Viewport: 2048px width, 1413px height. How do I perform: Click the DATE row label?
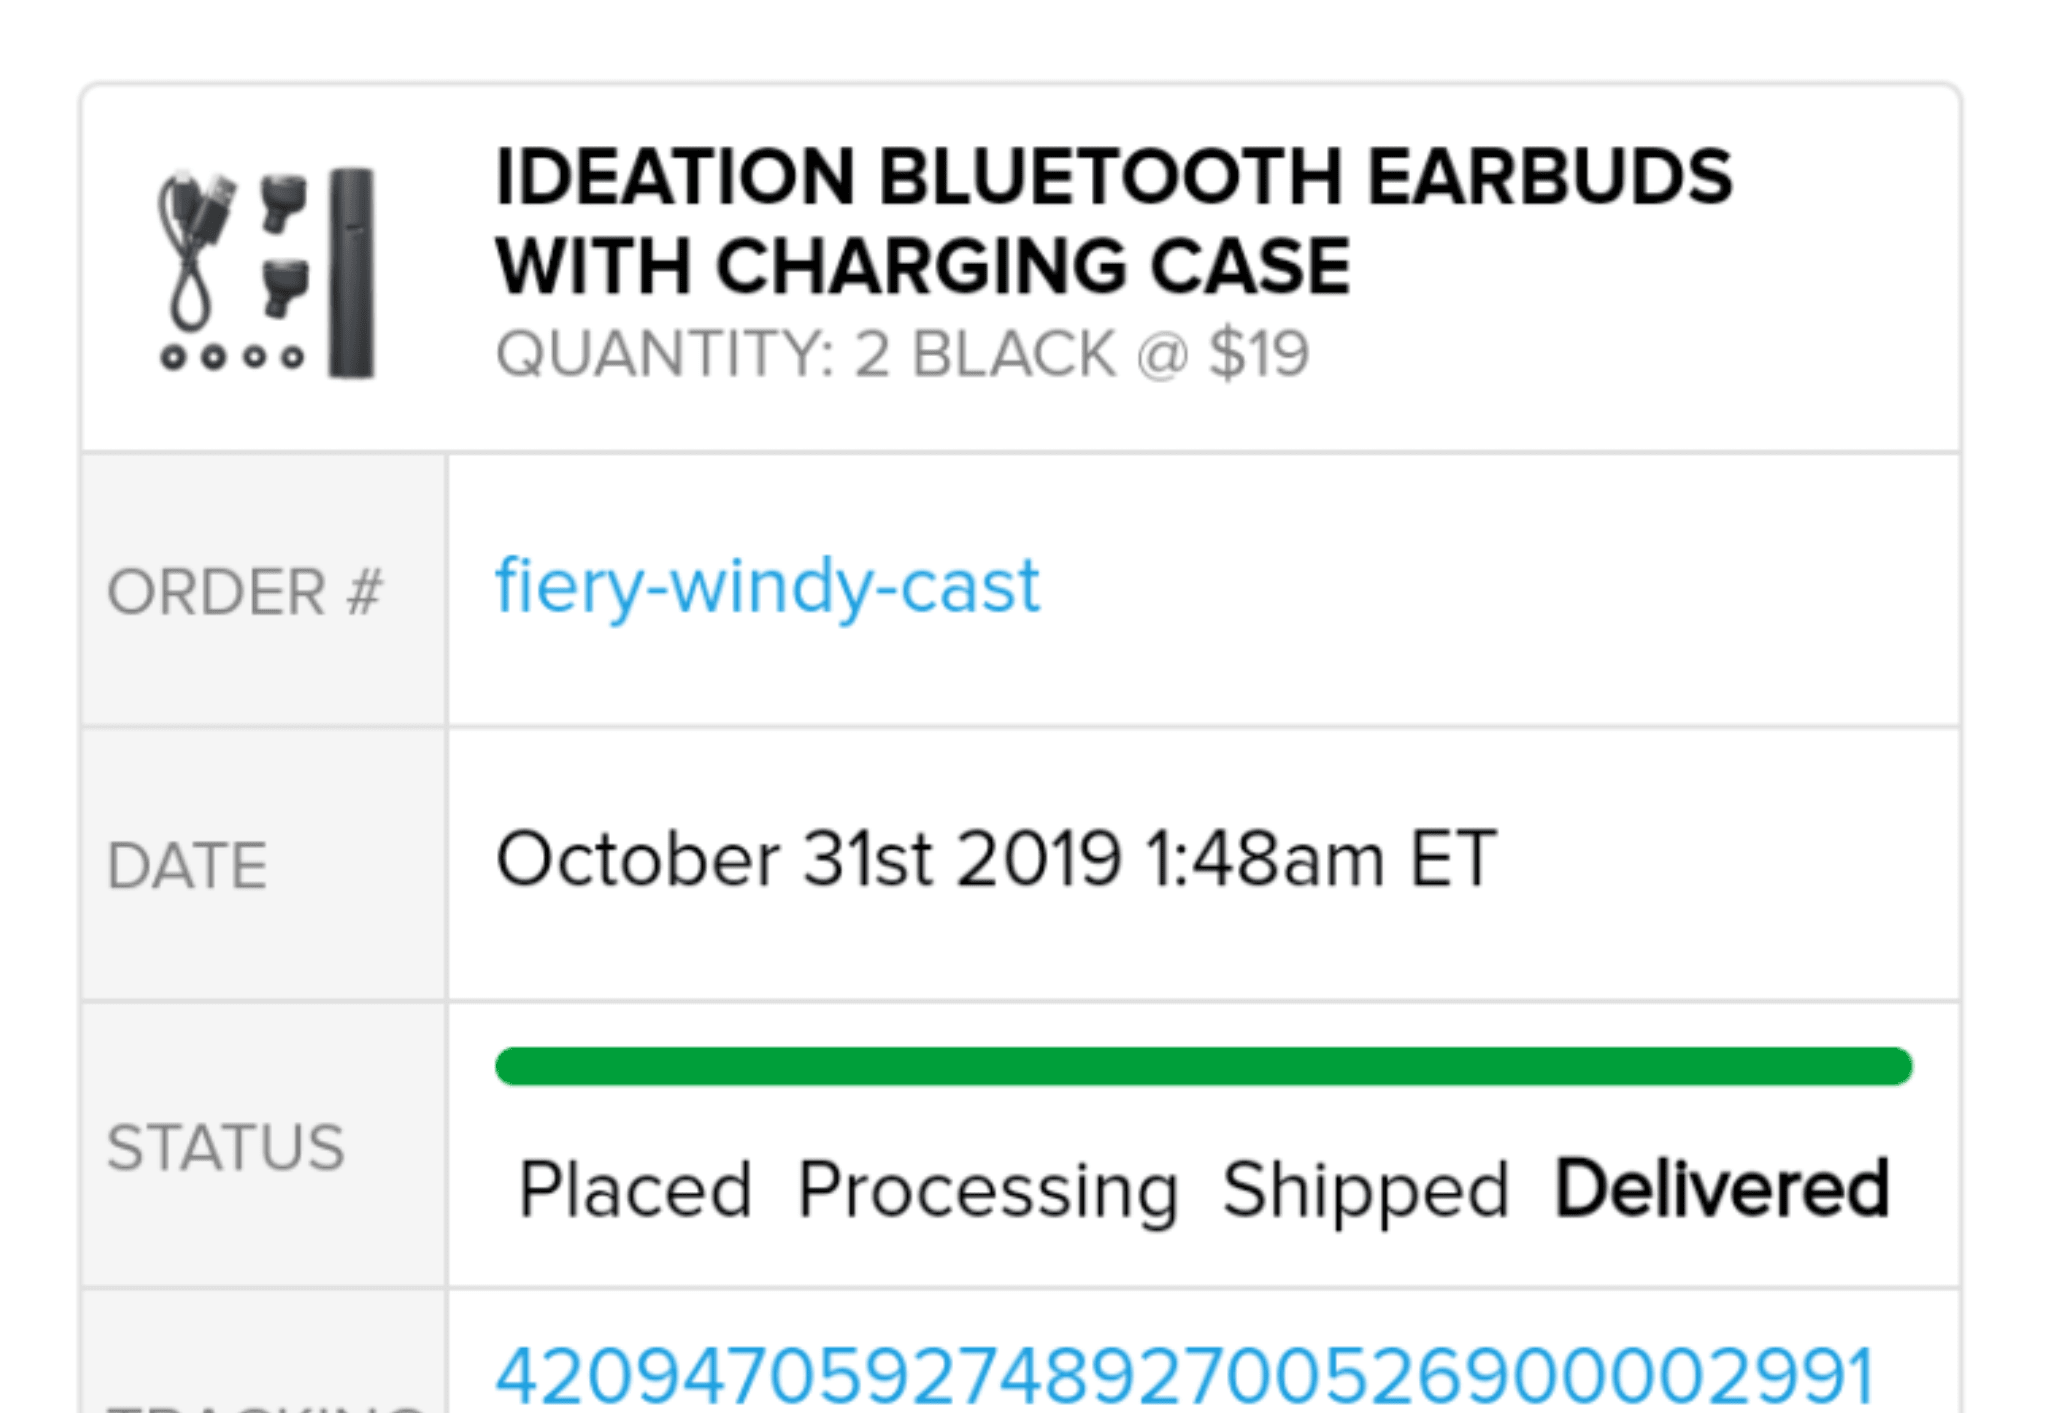(x=187, y=865)
